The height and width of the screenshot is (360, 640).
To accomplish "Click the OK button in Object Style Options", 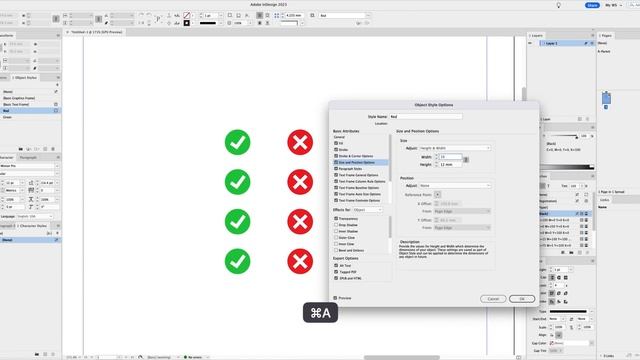I will click(x=522, y=299).
